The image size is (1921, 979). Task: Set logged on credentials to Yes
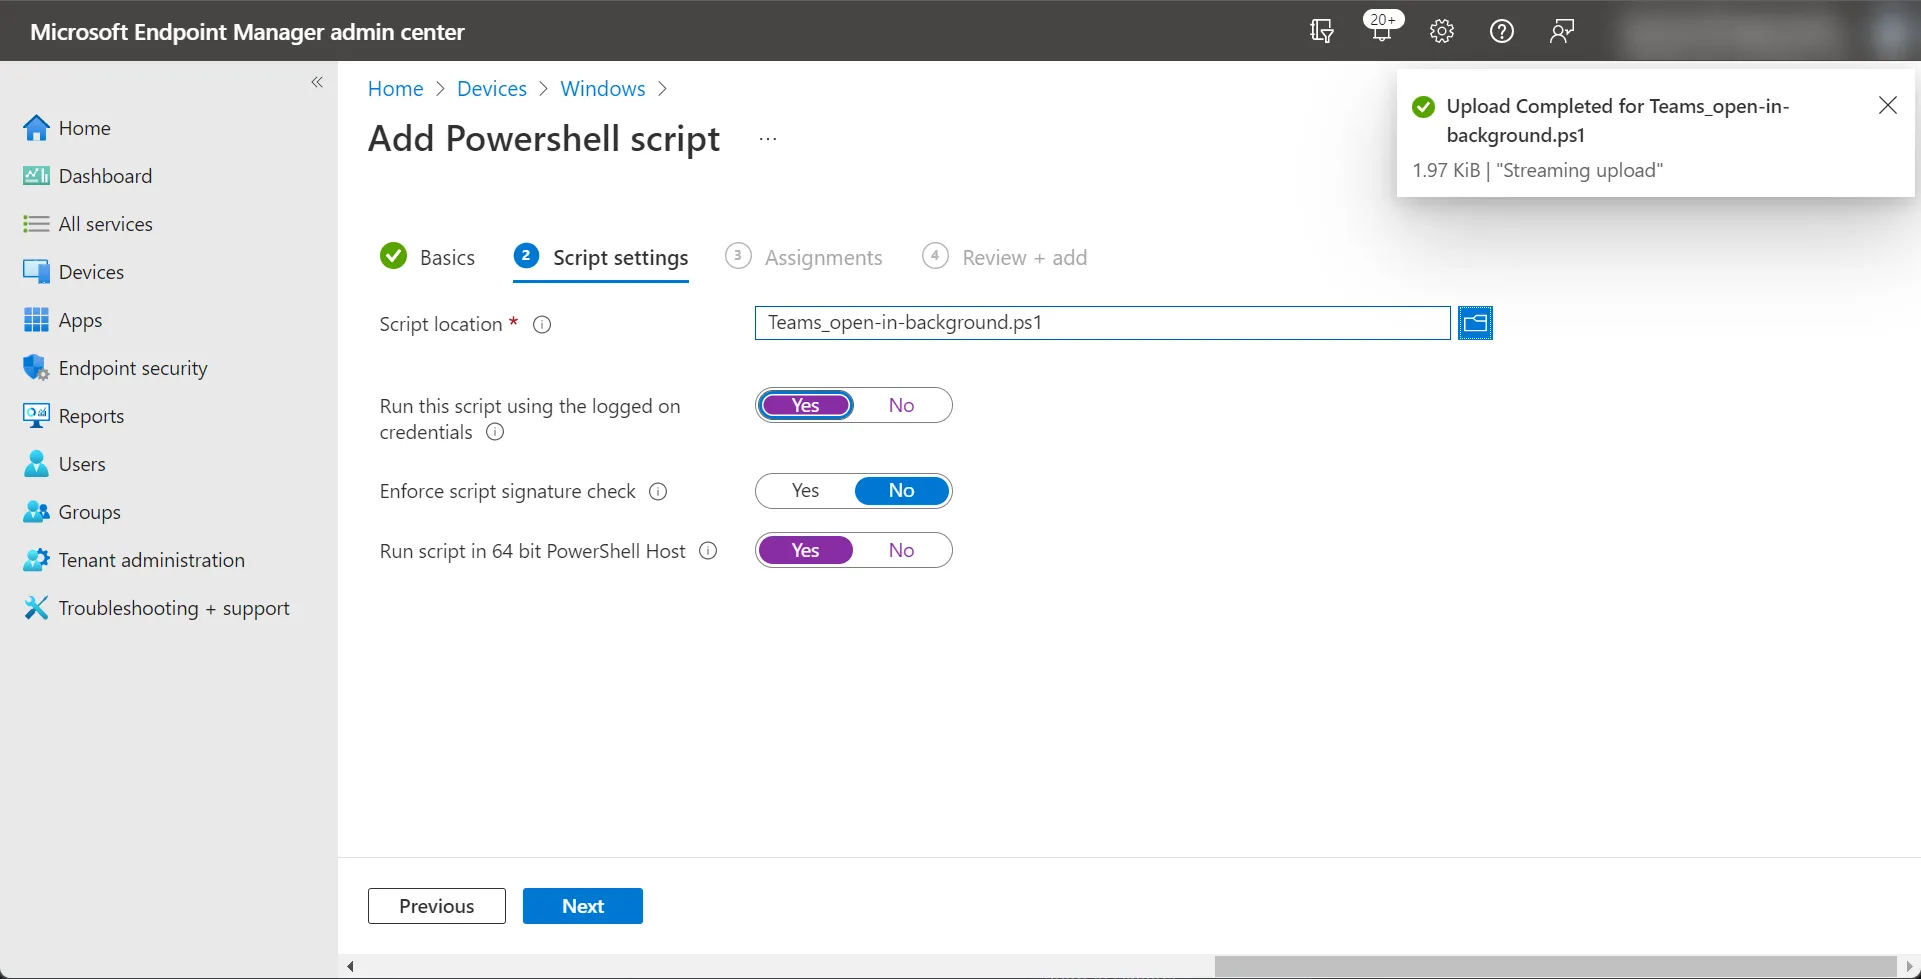806,405
